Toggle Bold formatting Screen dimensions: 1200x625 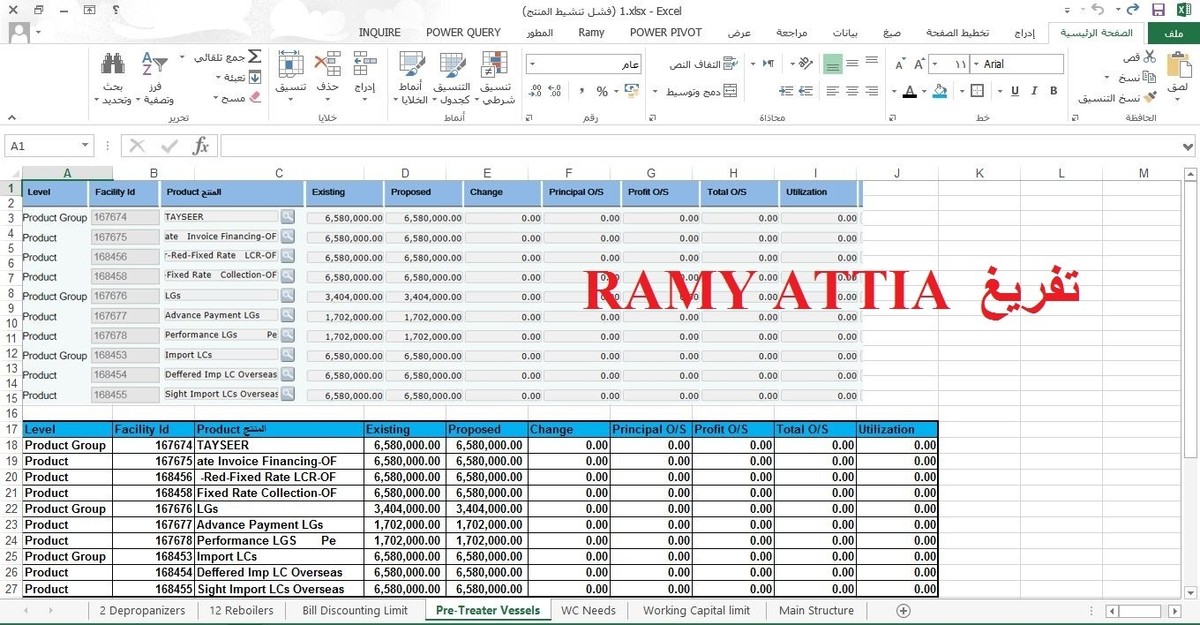click(x=1053, y=91)
